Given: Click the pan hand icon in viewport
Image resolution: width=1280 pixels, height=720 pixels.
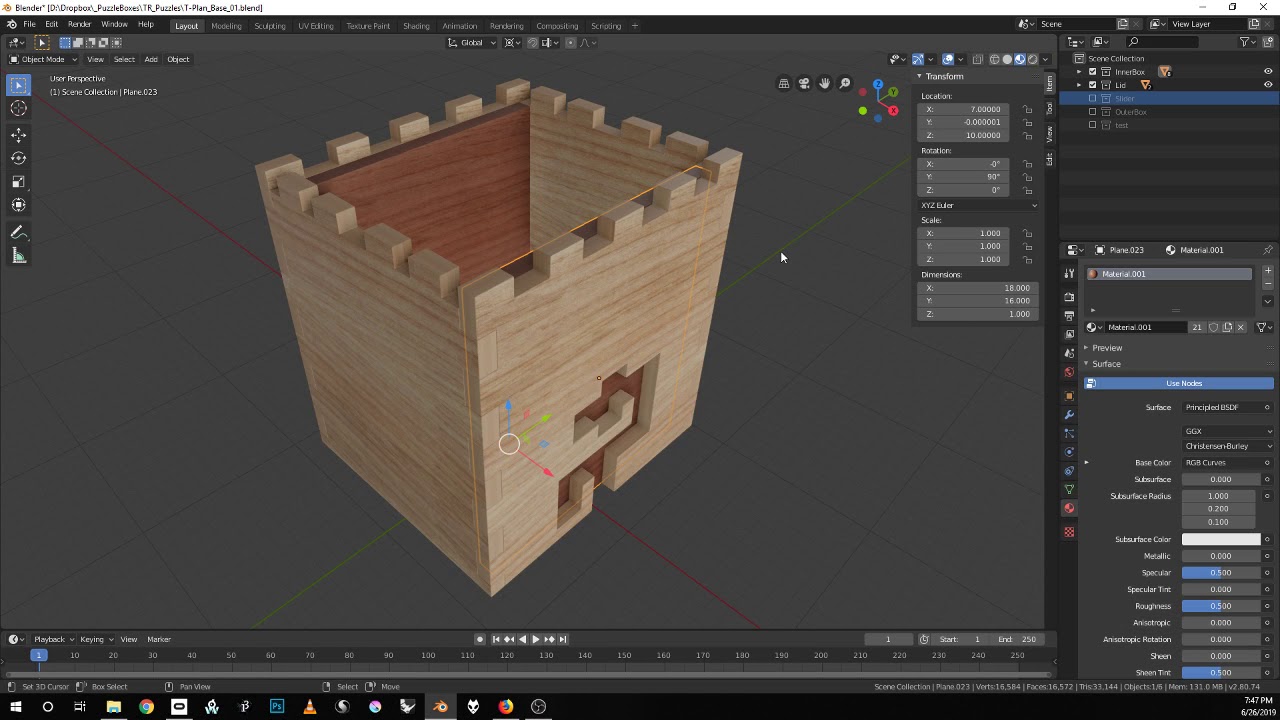Looking at the screenshot, I should [824, 84].
